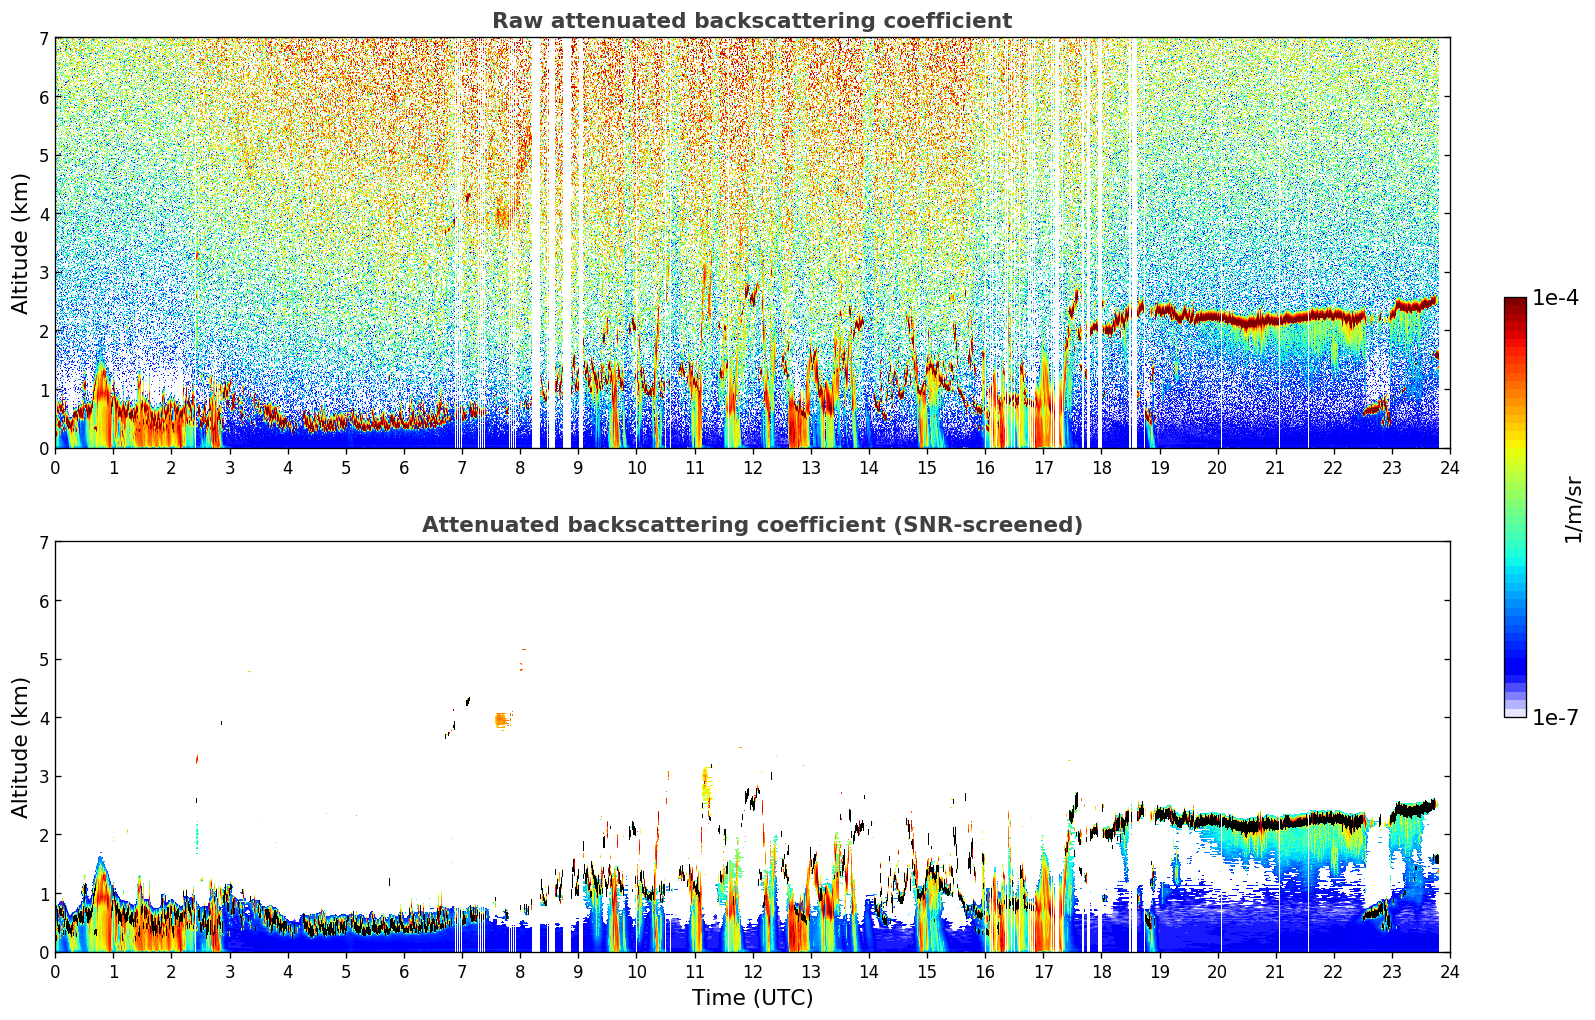
Task: Click the orange patch near 4 km in the SNR-screened plot
Action: tap(503, 719)
